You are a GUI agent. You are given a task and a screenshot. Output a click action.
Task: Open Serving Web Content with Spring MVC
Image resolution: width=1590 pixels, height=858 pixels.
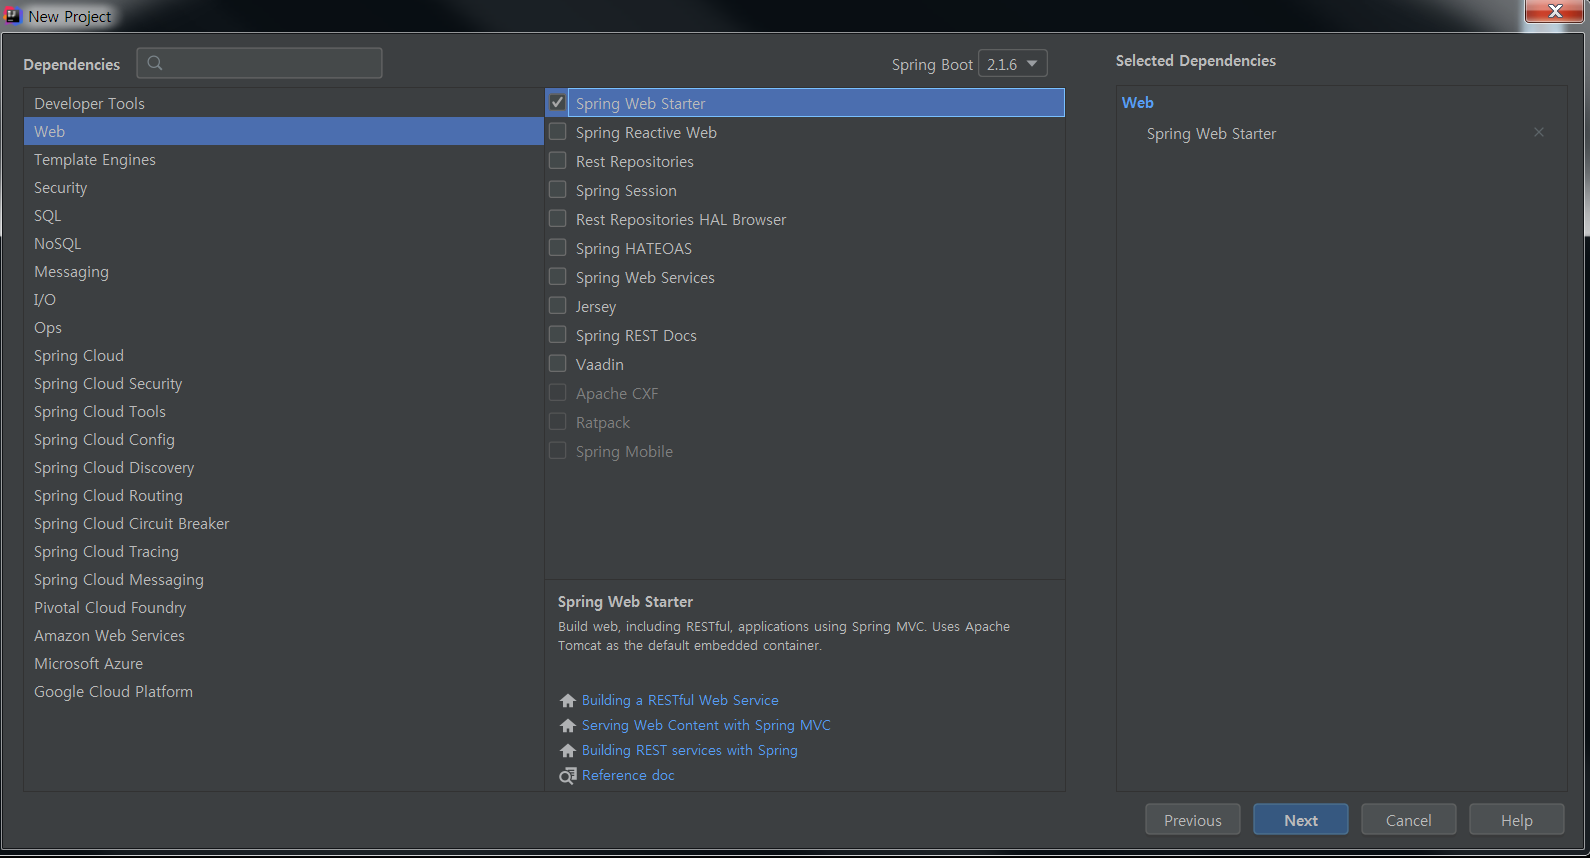point(706,725)
